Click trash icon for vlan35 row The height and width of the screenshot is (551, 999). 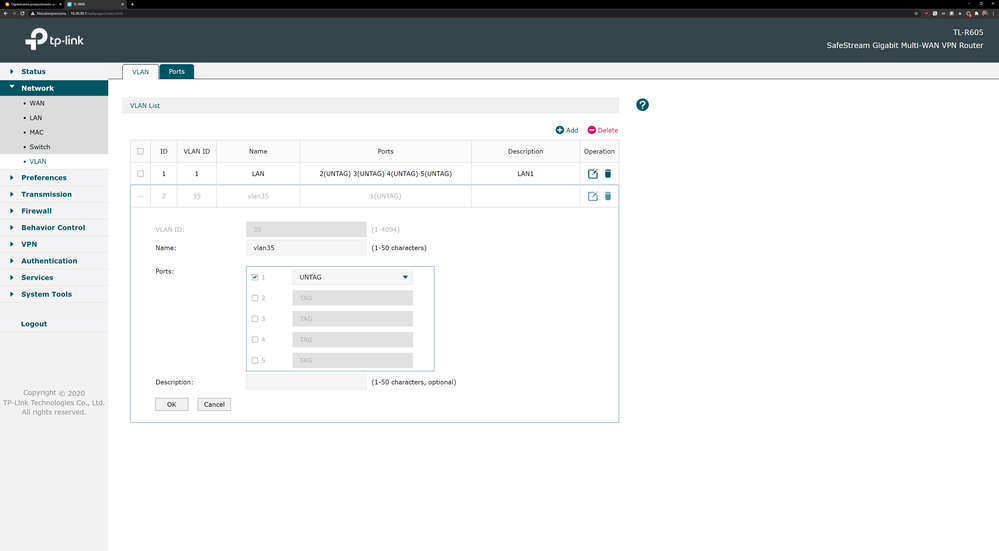coord(608,196)
